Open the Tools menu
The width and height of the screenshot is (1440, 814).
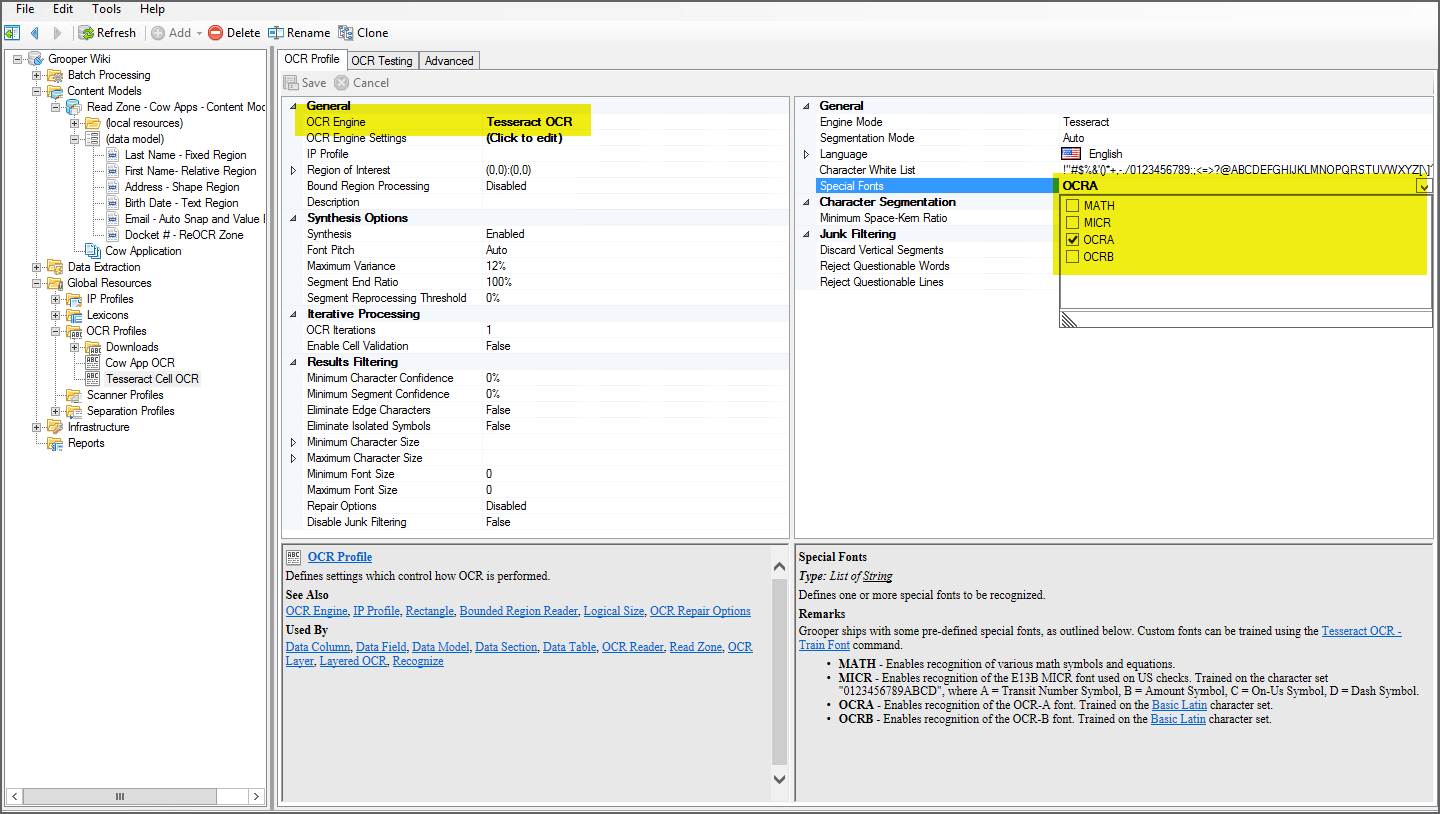click(106, 9)
